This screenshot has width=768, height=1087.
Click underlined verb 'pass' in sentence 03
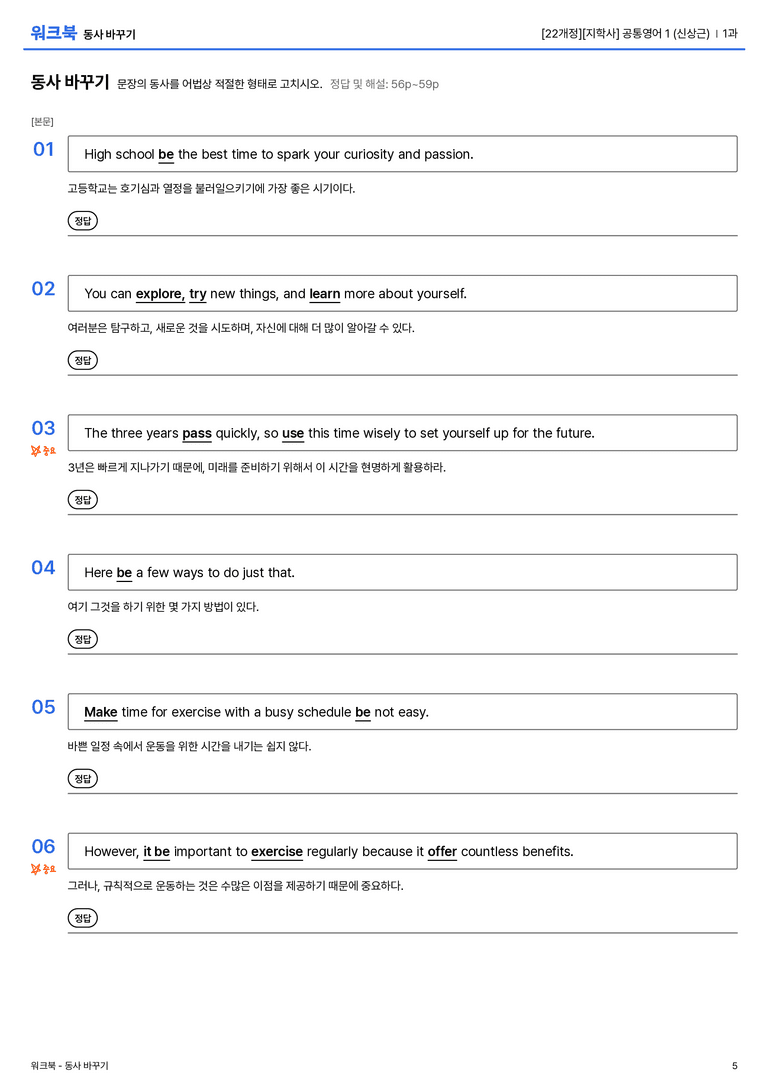[x=197, y=433]
